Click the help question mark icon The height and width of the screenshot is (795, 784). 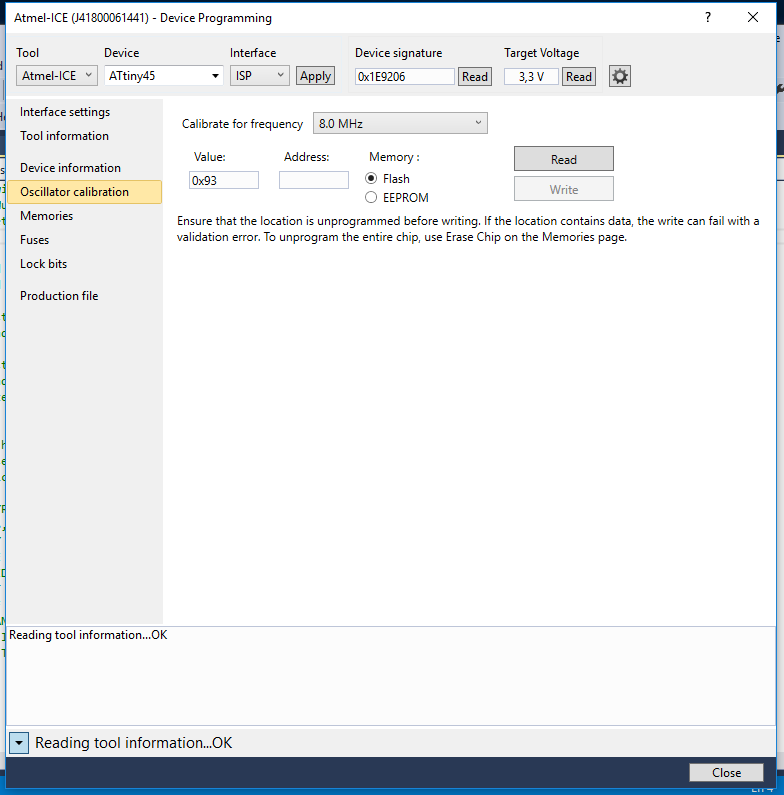(x=708, y=18)
